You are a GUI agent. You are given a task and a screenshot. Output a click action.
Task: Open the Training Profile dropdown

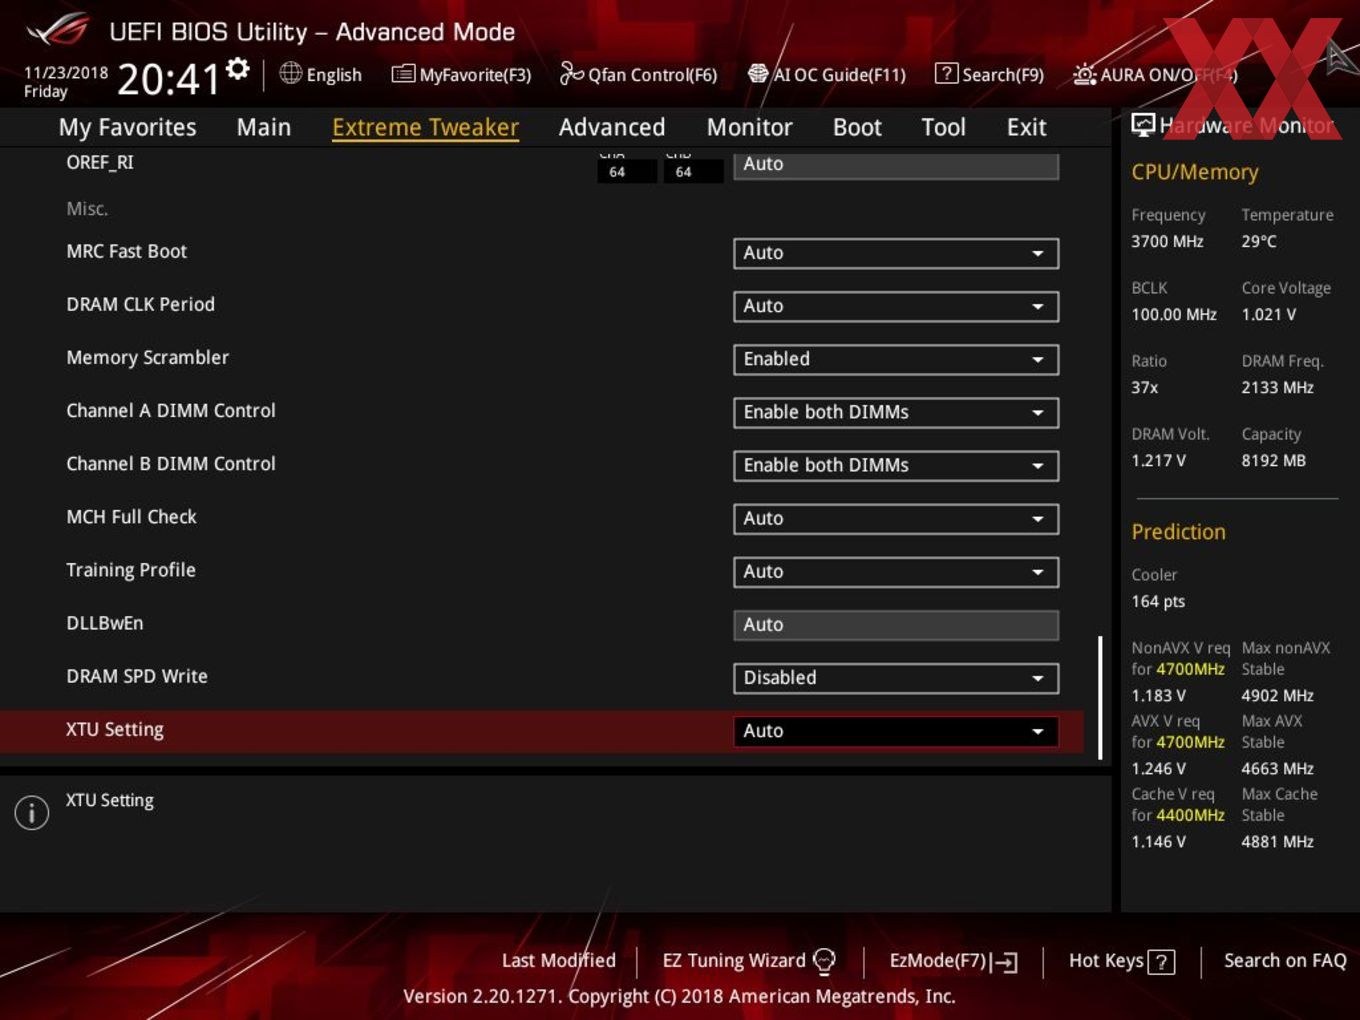point(896,571)
